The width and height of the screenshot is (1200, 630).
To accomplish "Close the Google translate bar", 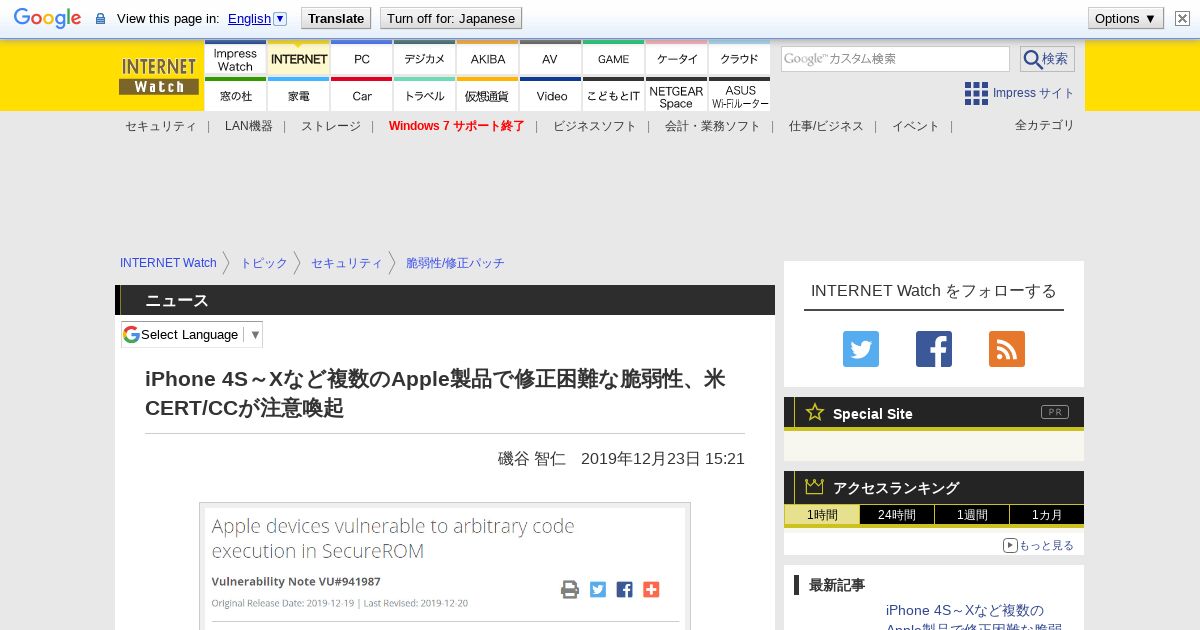I will [x=1182, y=18].
